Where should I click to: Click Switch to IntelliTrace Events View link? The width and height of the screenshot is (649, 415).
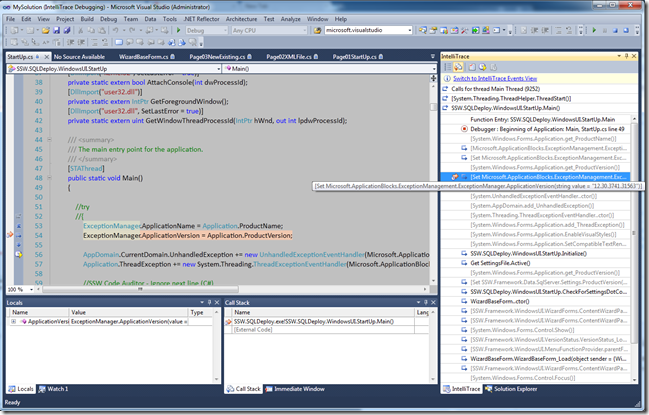pyautogui.click(x=495, y=79)
